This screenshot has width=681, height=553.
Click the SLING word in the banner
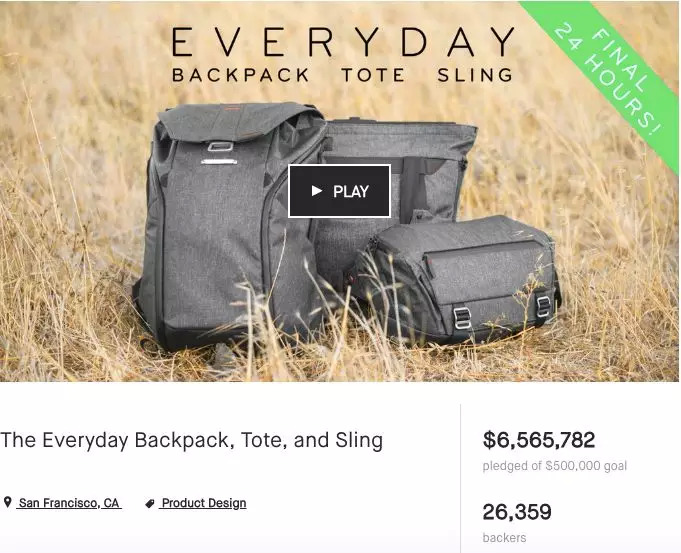pyautogui.click(x=475, y=75)
